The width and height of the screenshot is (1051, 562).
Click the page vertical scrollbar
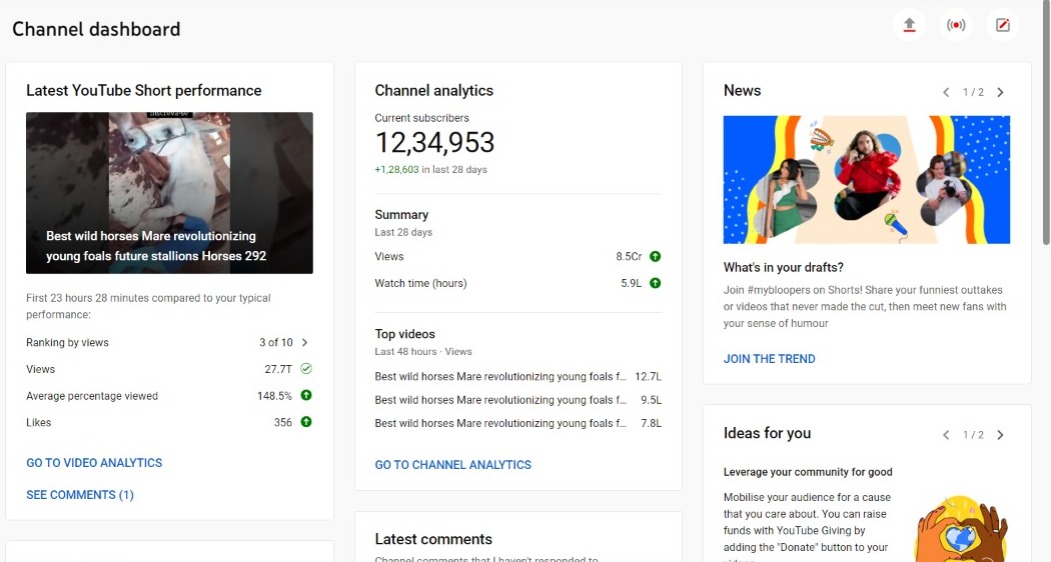pos(1046,121)
